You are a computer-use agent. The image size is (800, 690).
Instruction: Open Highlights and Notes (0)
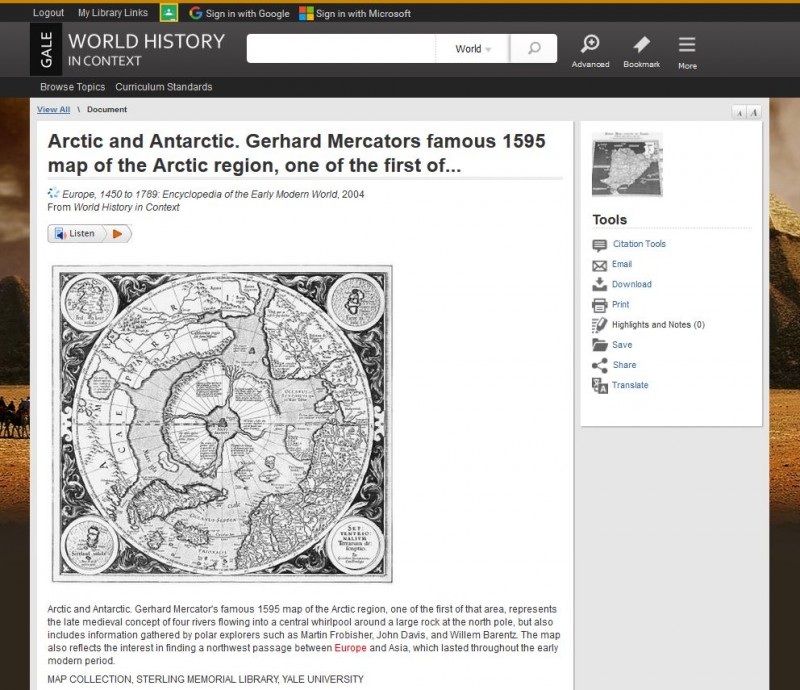pyautogui.click(x=658, y=325)
